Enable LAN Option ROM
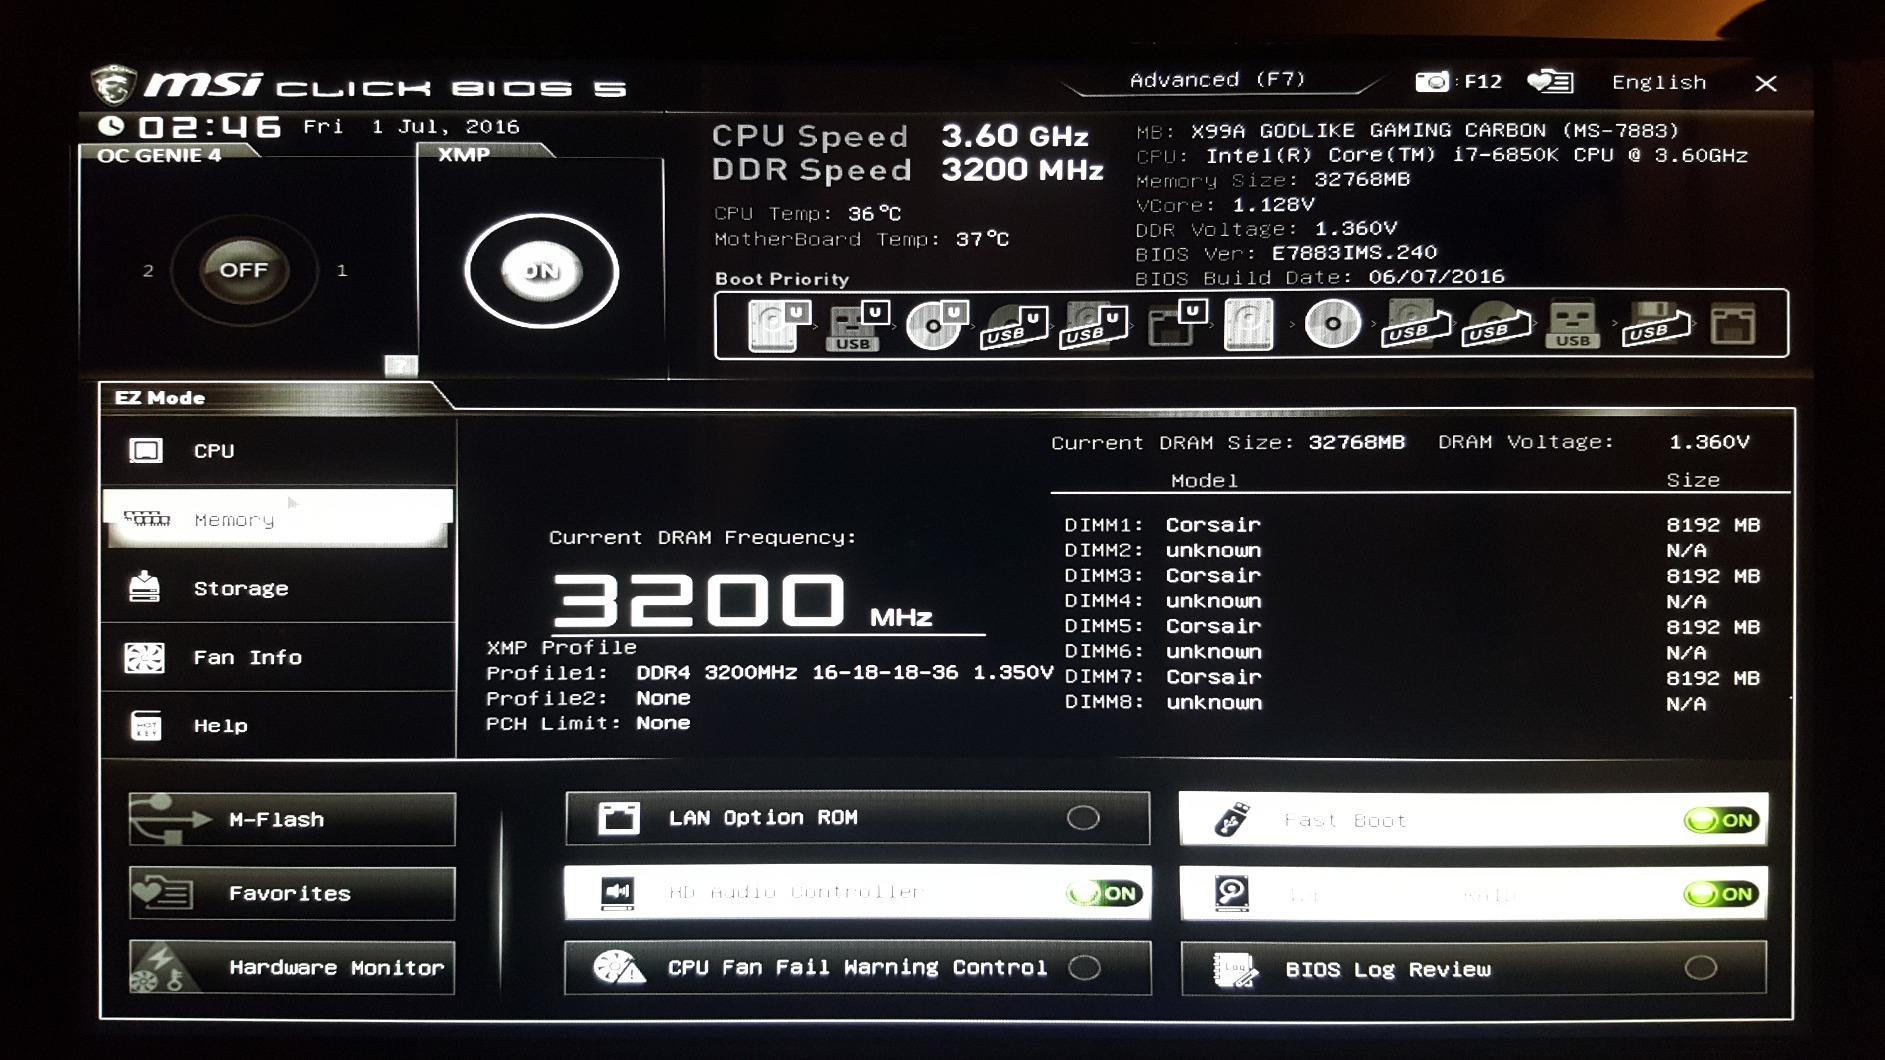This screenshot has height=1060, width=1885. (857, 818)
